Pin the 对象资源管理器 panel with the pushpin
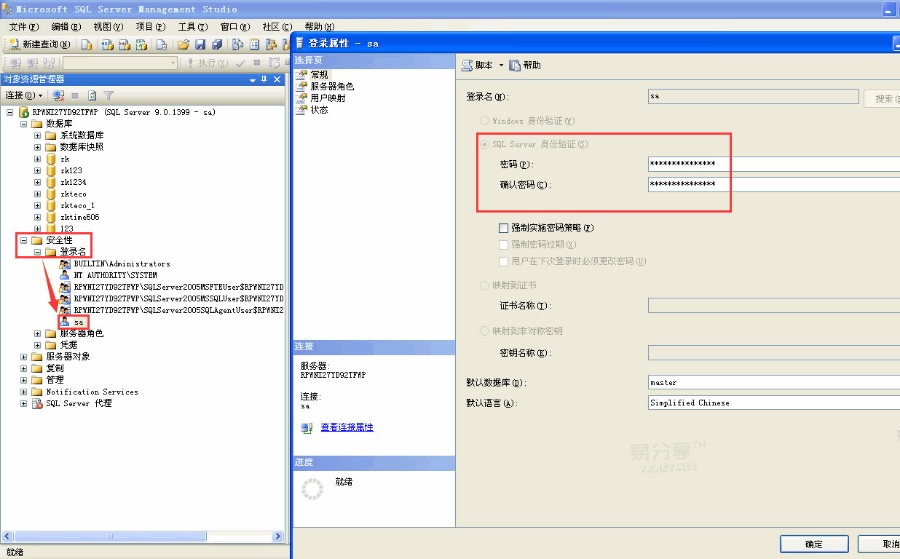This screenshot has height=559, width=900. click(x=264, y=79)
